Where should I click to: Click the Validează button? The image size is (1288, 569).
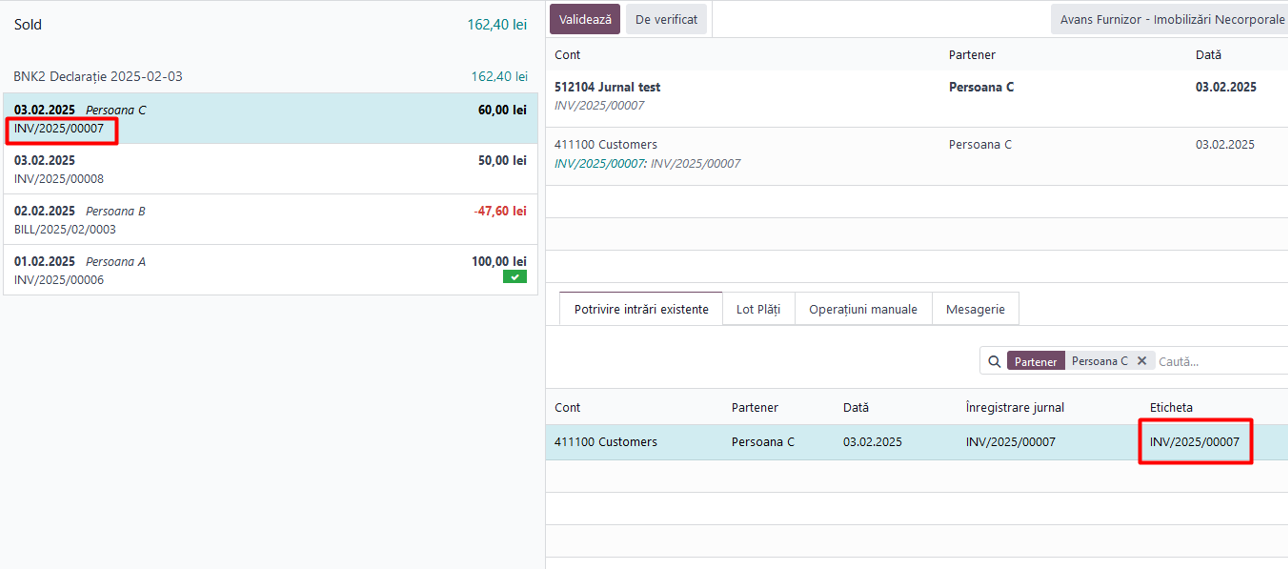click(x=585, y=19)
